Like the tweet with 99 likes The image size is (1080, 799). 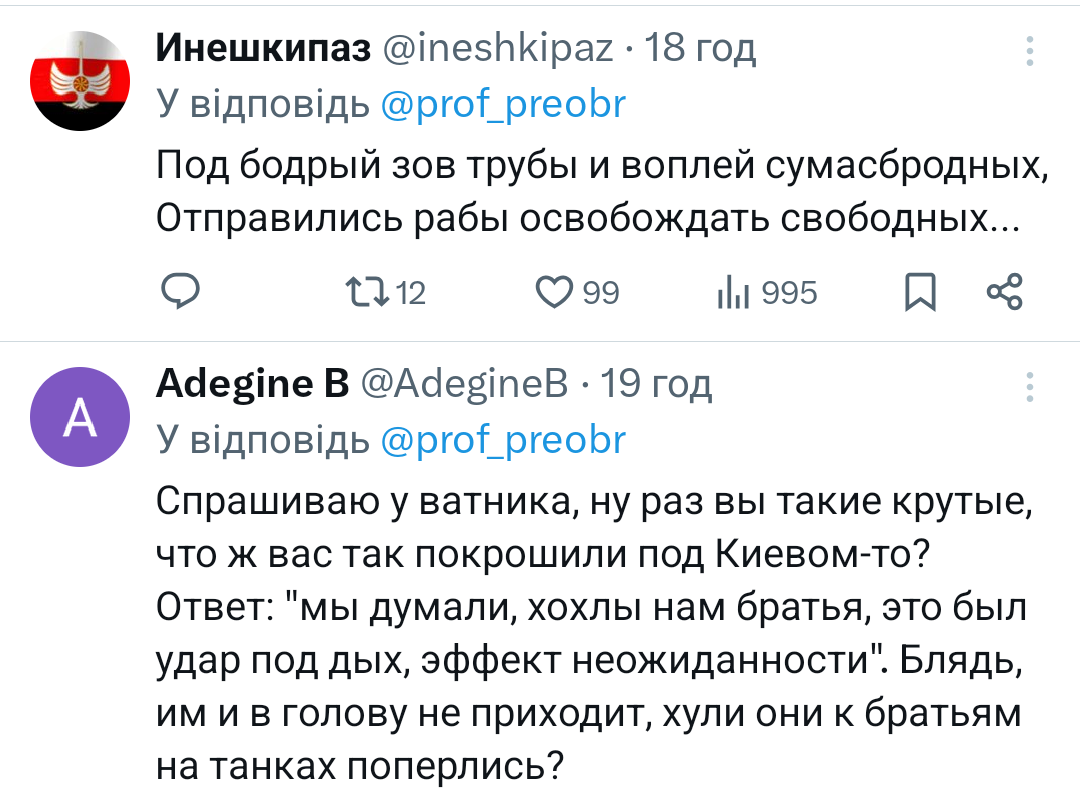coord(551,292)
